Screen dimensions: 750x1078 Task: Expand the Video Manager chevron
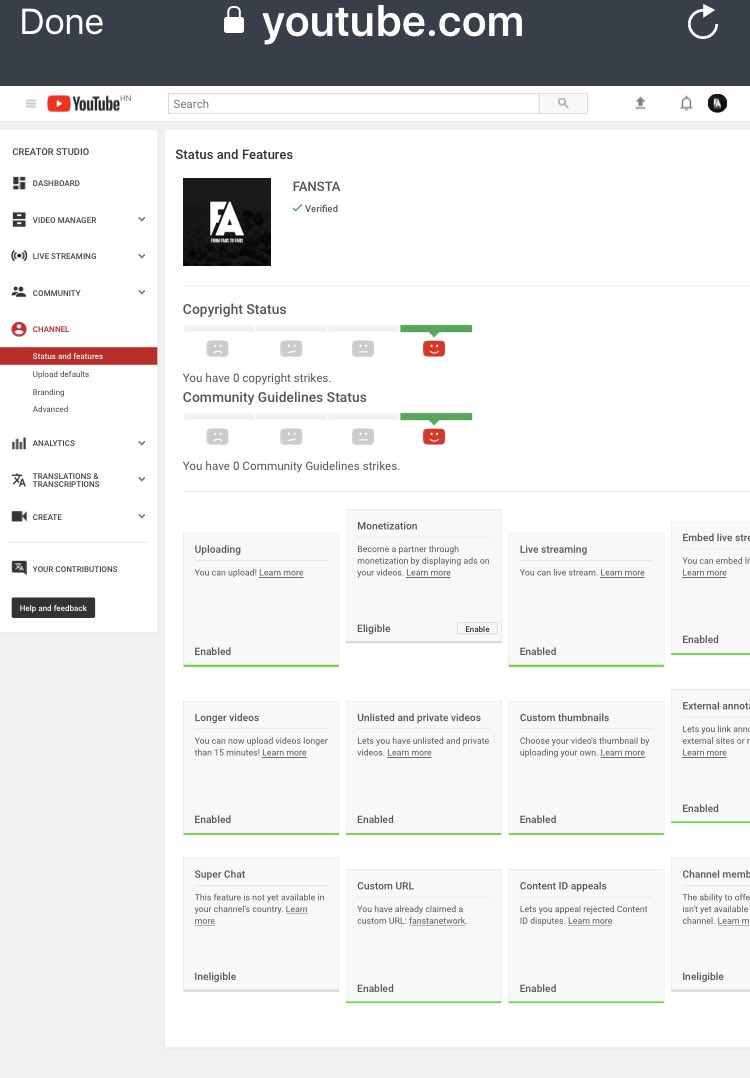pos(142,219)
